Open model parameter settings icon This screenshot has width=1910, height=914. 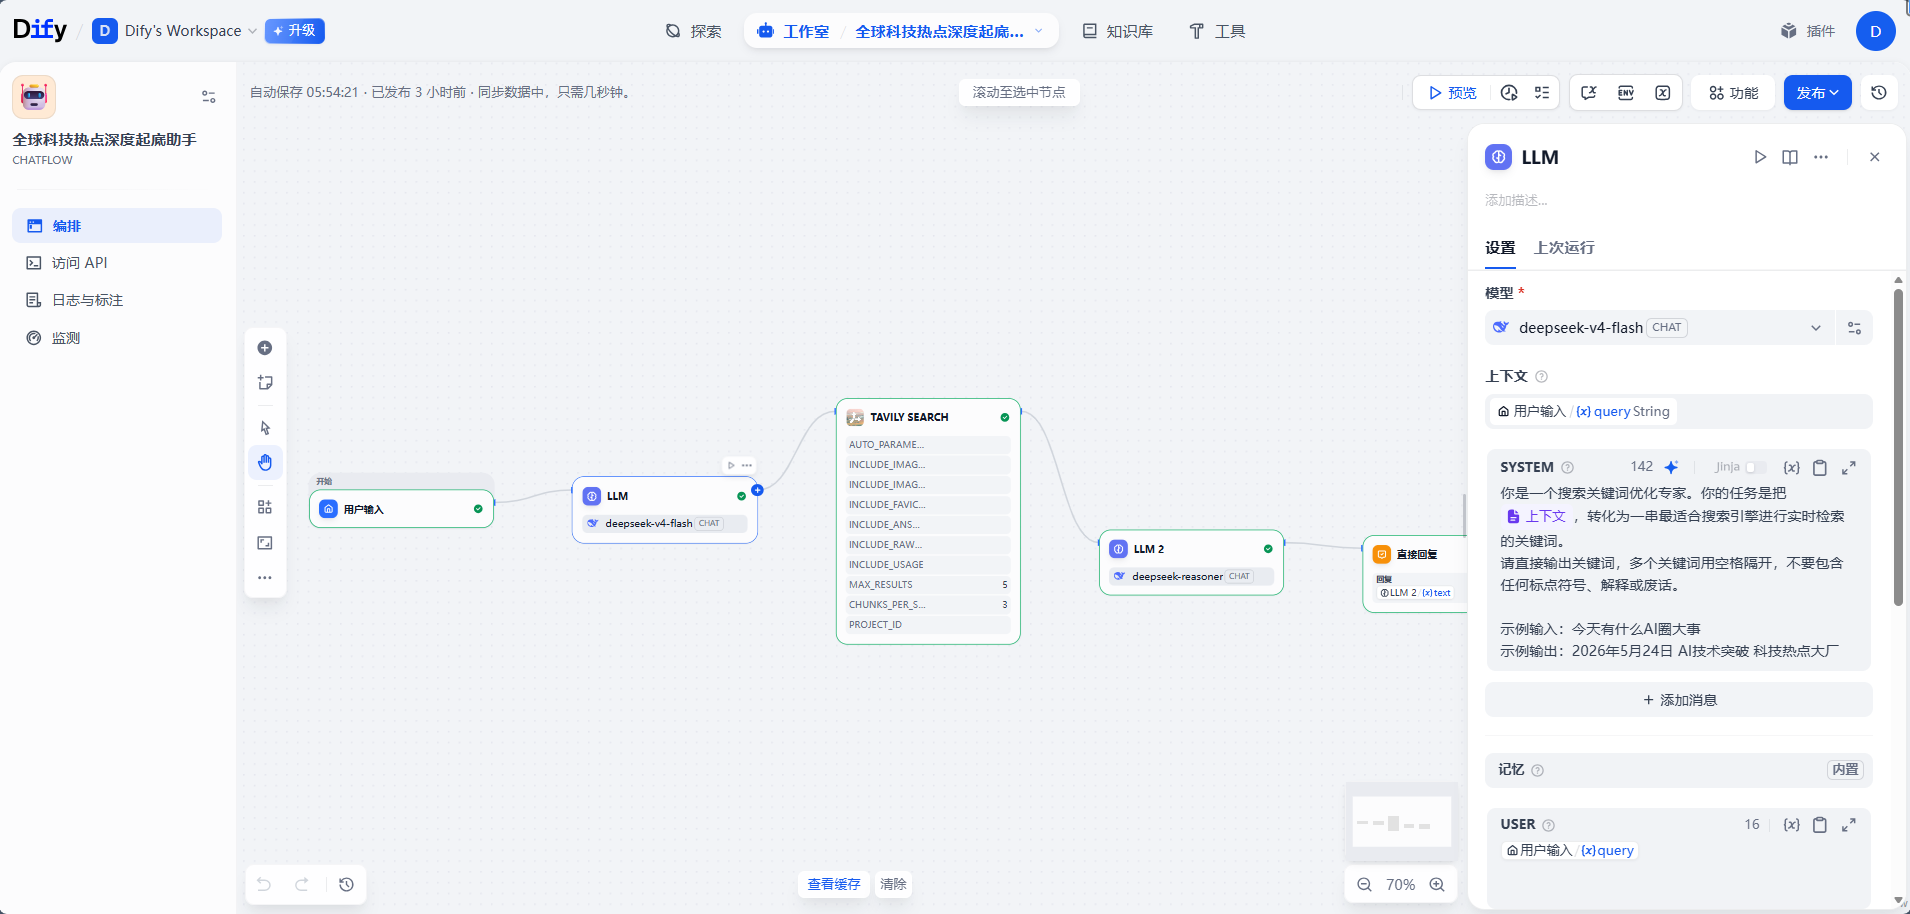pyautogui.click(x=1854, y=328)
